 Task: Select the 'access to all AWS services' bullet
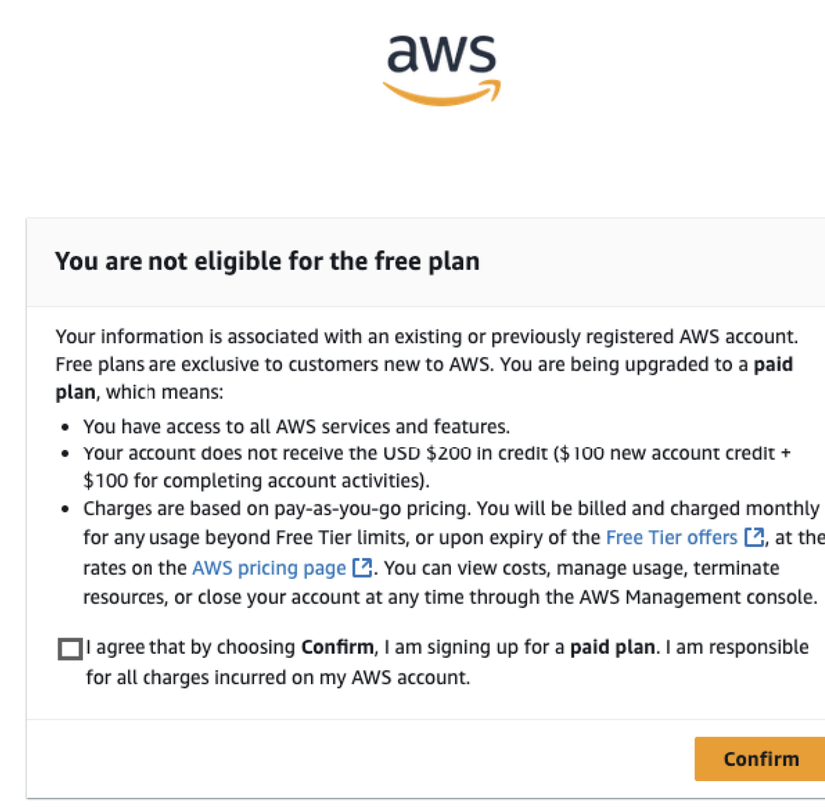pyautogui.click(x=296, y=427)
